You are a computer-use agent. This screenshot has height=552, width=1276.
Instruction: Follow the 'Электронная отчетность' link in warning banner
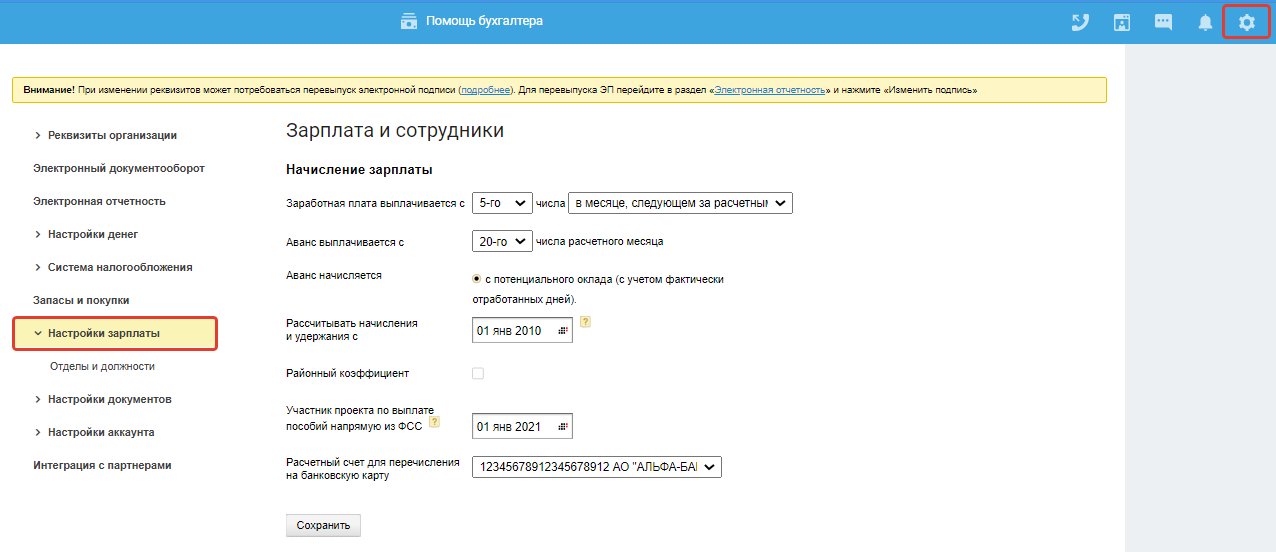770,90
